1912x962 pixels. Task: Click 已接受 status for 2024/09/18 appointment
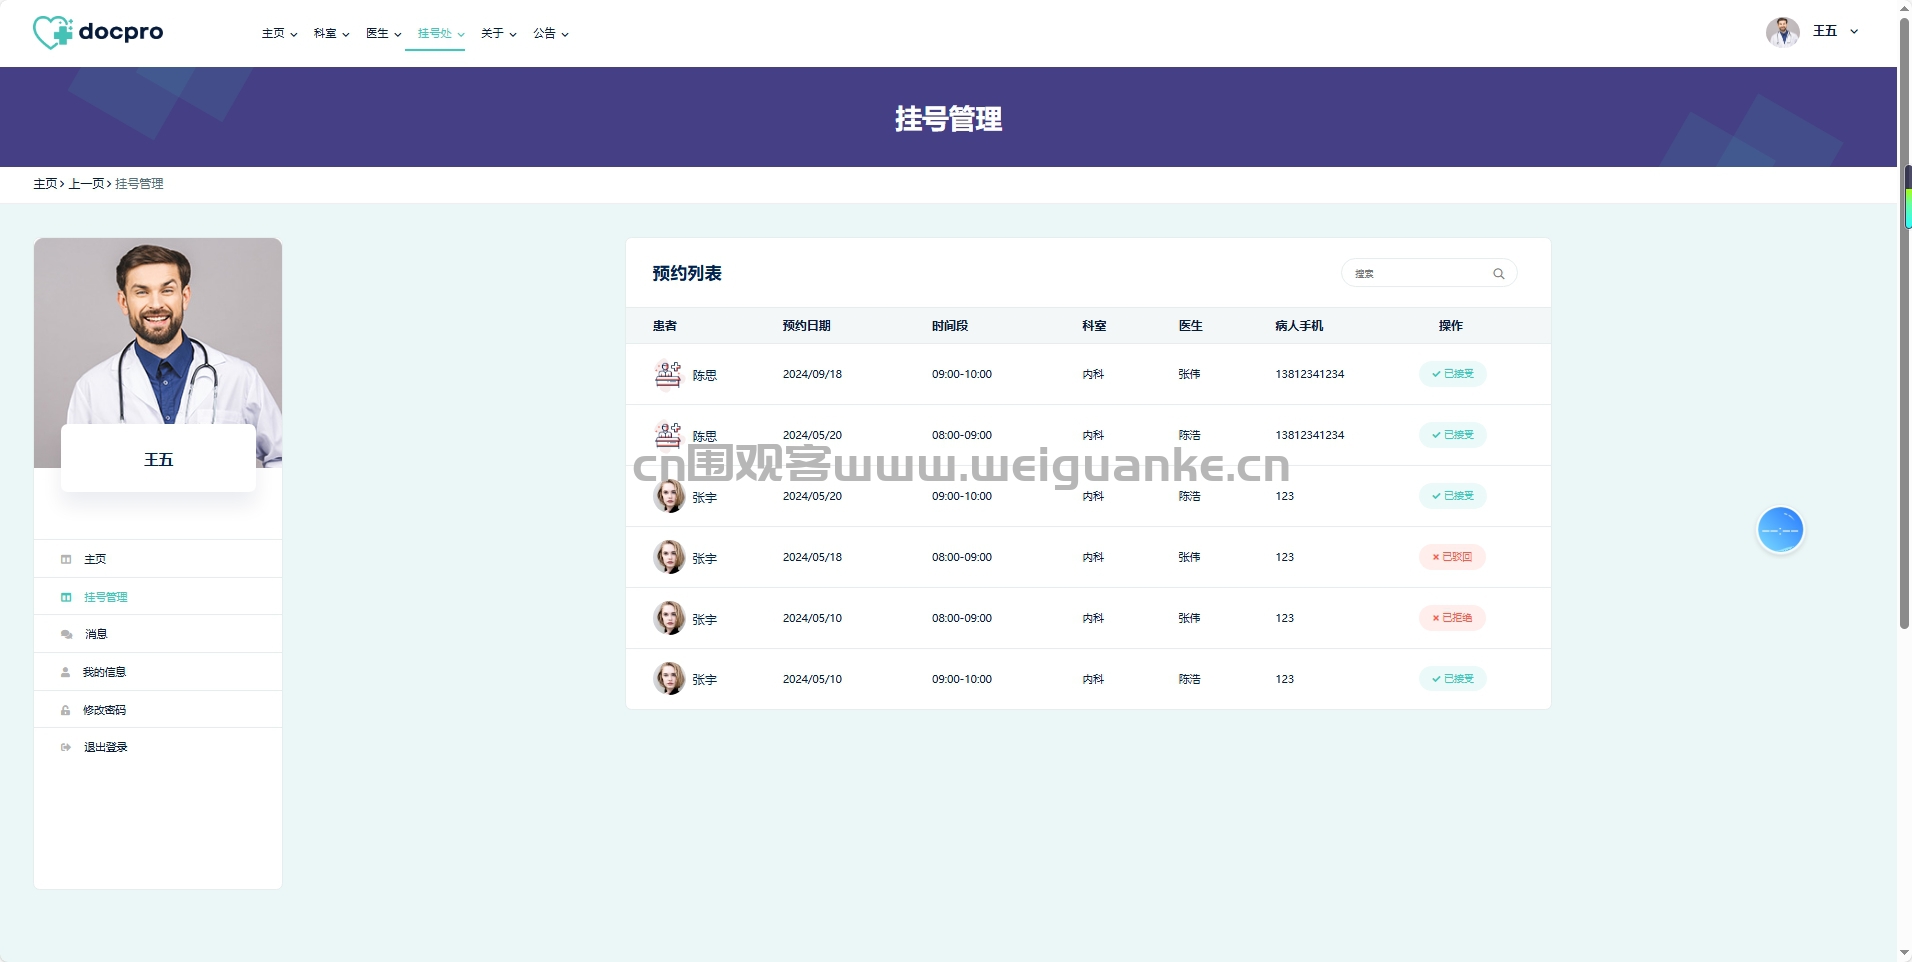point(1452,374)
